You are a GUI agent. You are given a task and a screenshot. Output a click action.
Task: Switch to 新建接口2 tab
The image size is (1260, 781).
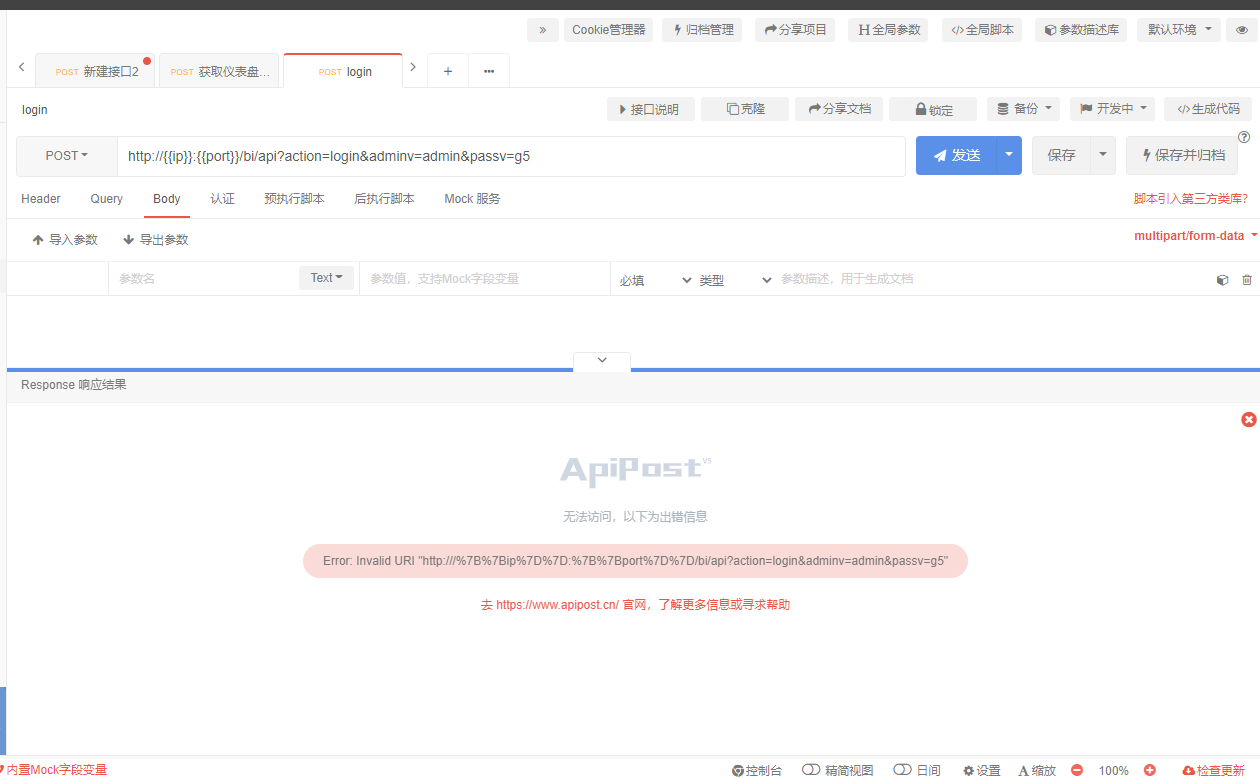click(x=96, y=72)
